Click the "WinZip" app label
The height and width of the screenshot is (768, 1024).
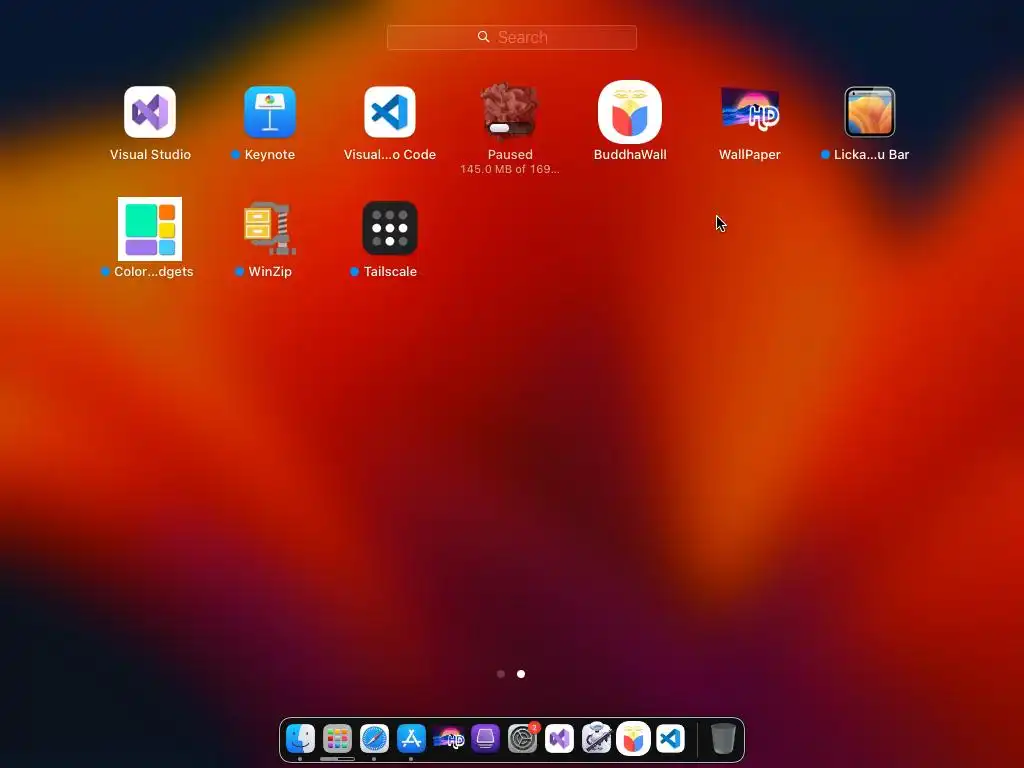(270, 272)
